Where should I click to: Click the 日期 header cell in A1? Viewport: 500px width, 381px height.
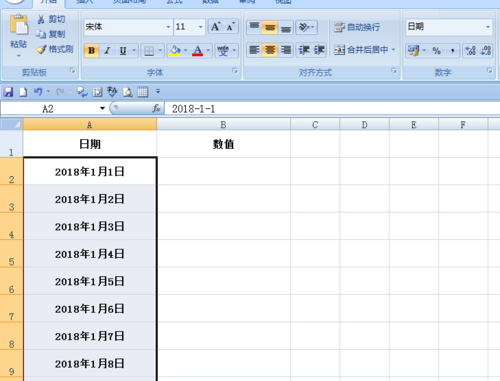[x=90, y=144]
